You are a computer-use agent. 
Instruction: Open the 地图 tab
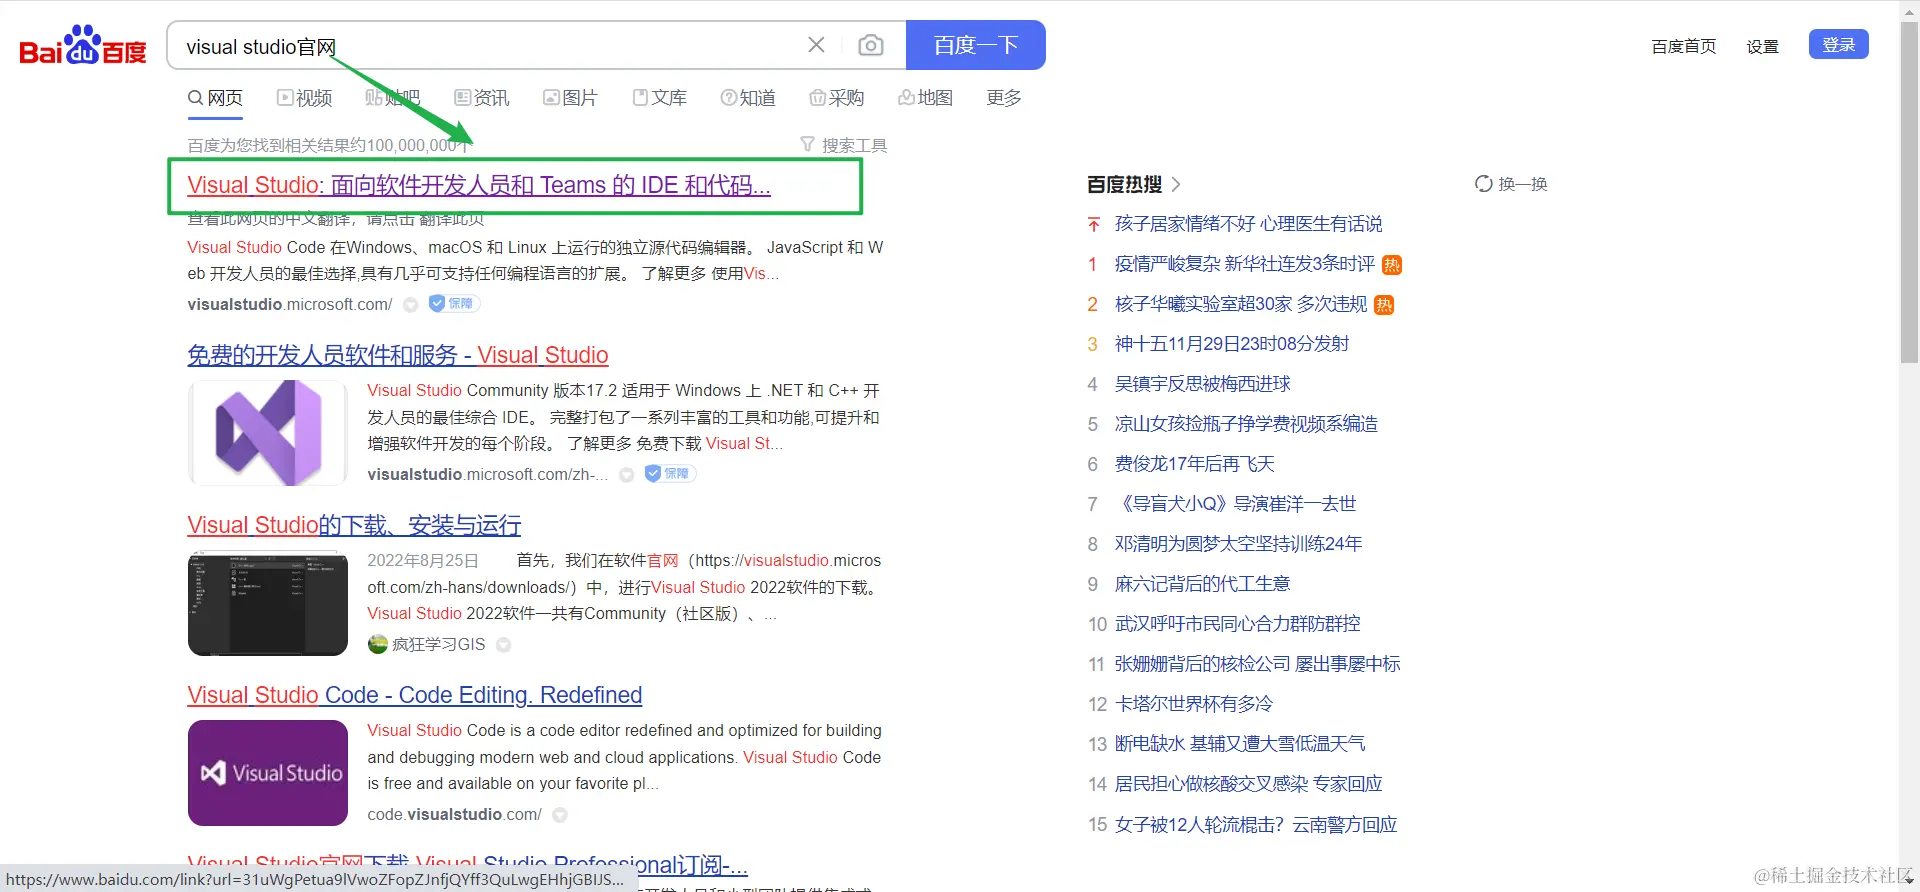(925, 98)
